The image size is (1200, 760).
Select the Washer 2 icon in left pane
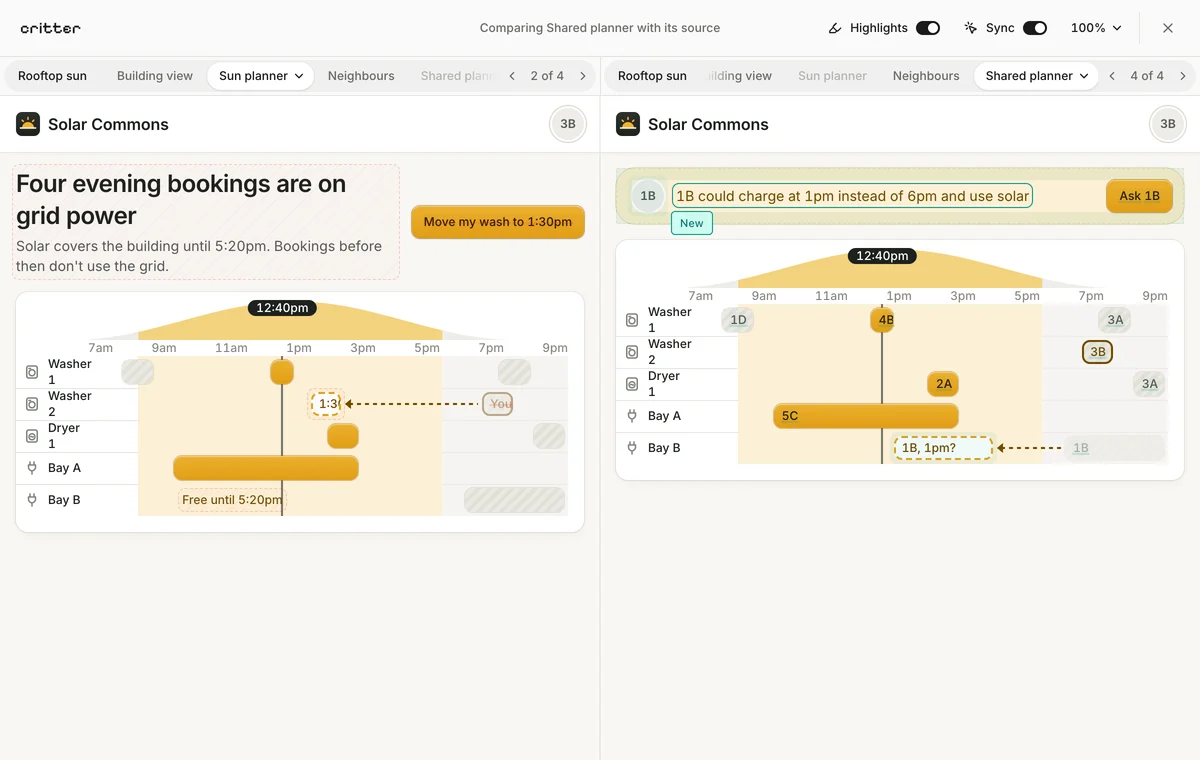(x=32, y=404)
